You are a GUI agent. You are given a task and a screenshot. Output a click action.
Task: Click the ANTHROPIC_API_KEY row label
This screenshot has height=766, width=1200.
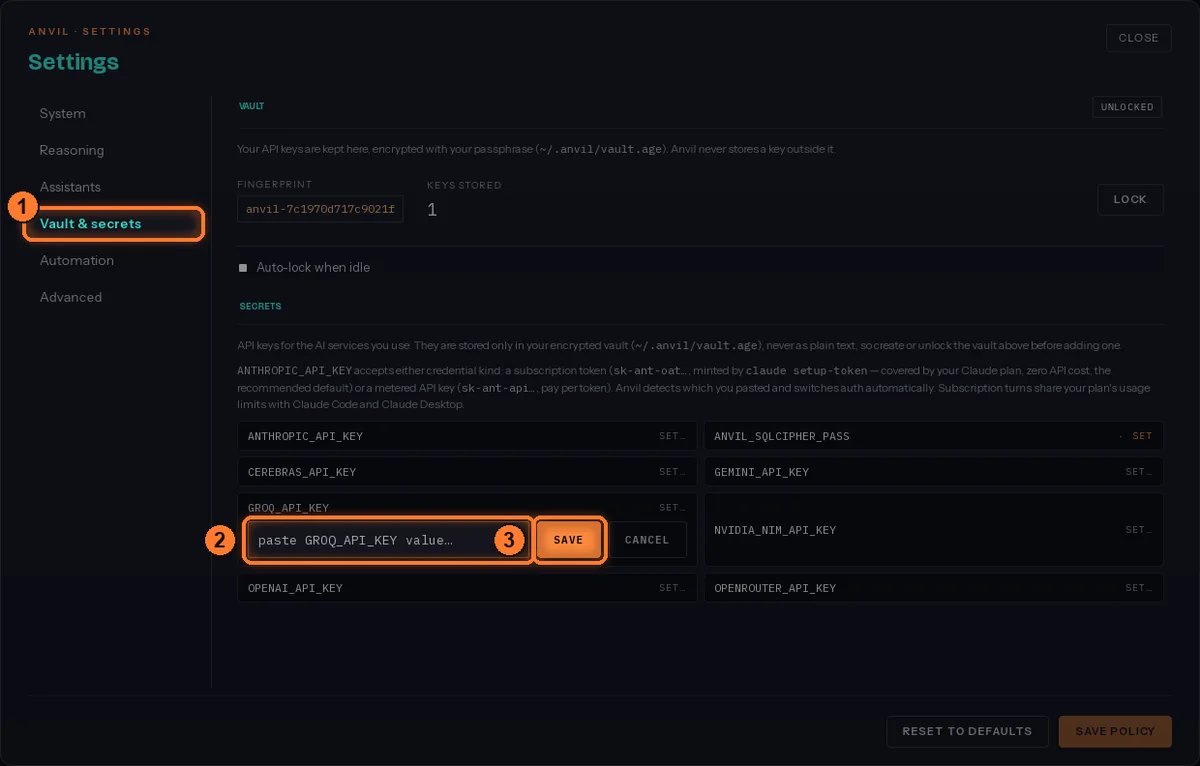(305, 436)
